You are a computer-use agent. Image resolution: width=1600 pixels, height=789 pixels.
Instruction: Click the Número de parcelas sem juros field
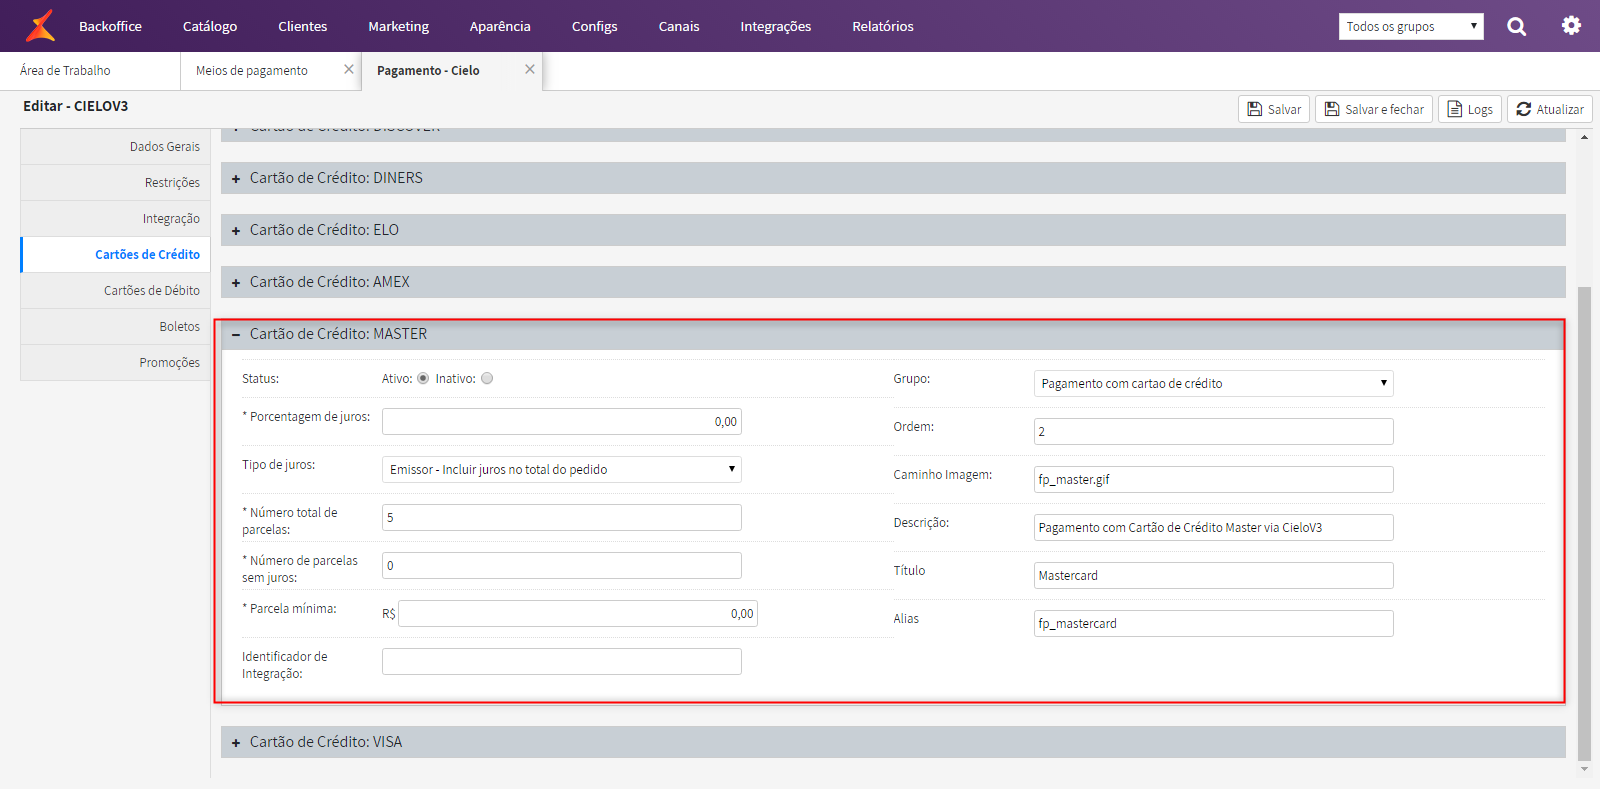562,565
